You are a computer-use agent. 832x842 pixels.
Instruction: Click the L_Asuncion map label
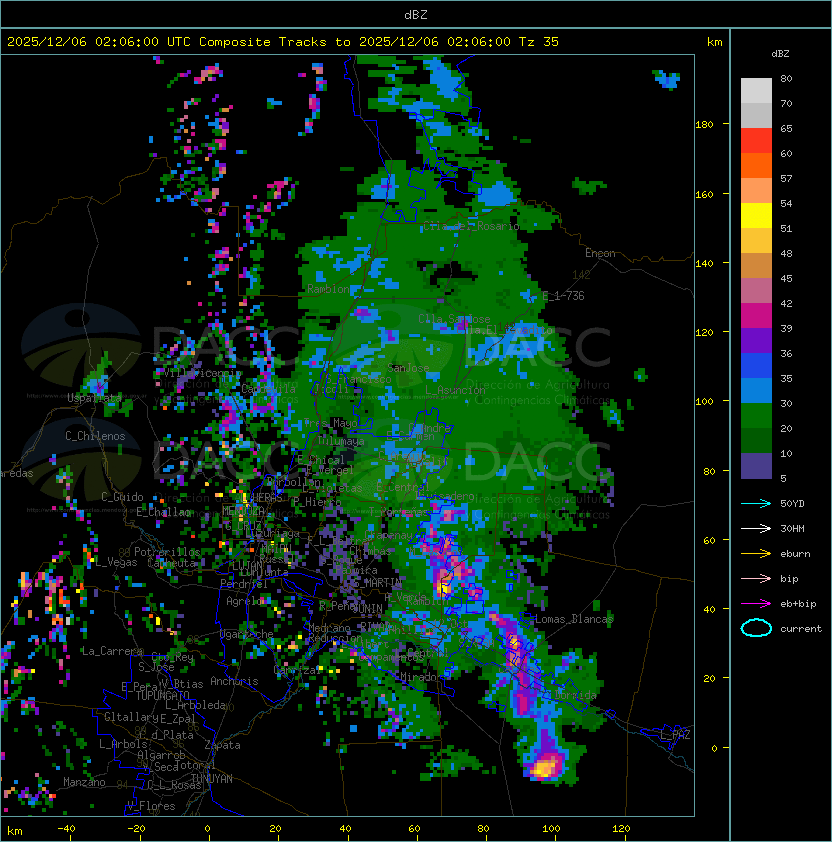point(455,390)
